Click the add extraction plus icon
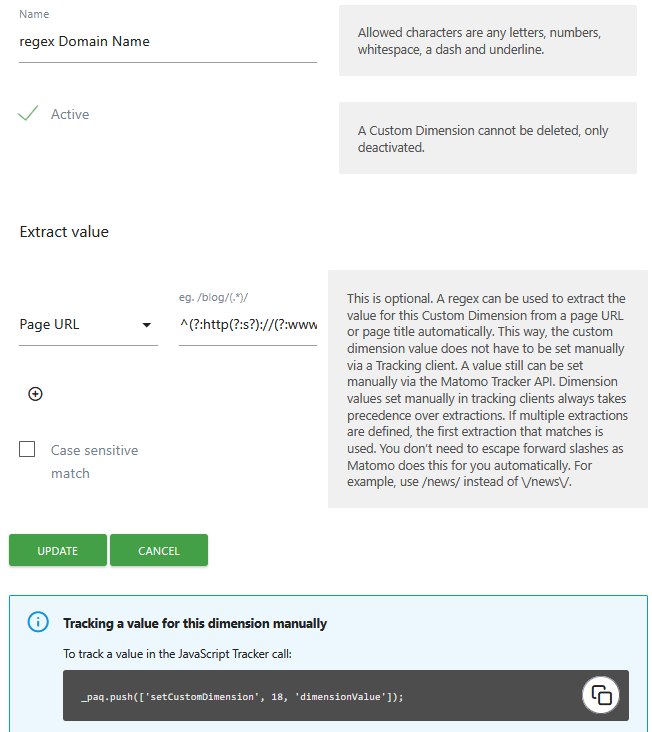This screenshot has height=732, width=652. click(36, 394)
